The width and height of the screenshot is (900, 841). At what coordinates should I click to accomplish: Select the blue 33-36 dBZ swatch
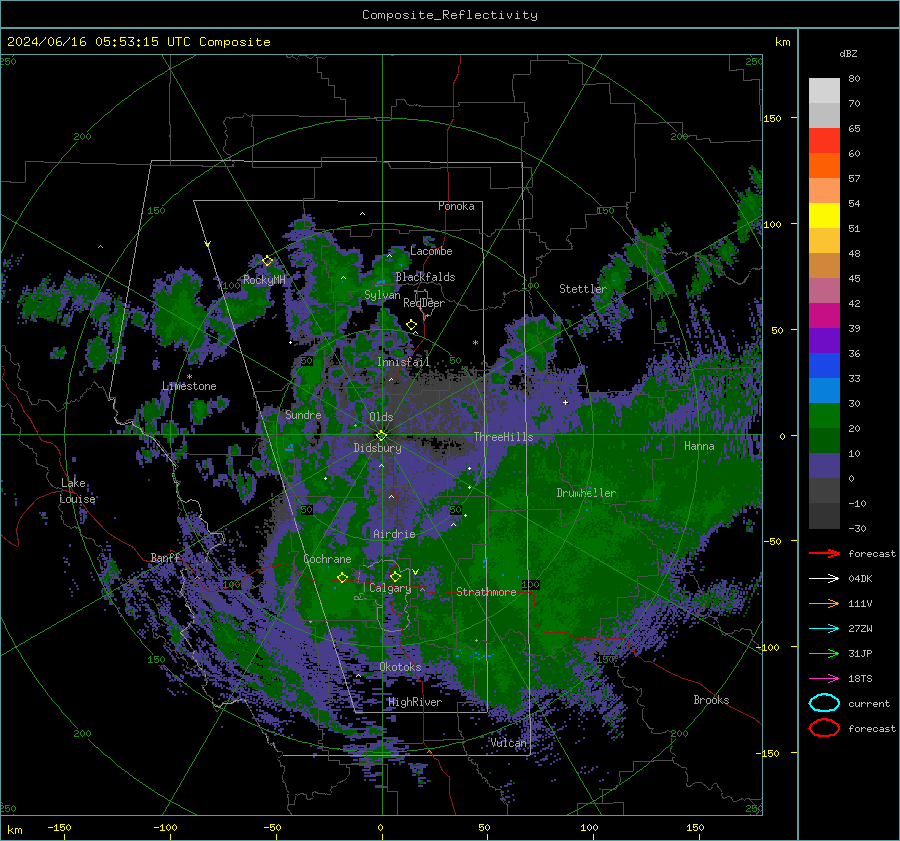824,366
